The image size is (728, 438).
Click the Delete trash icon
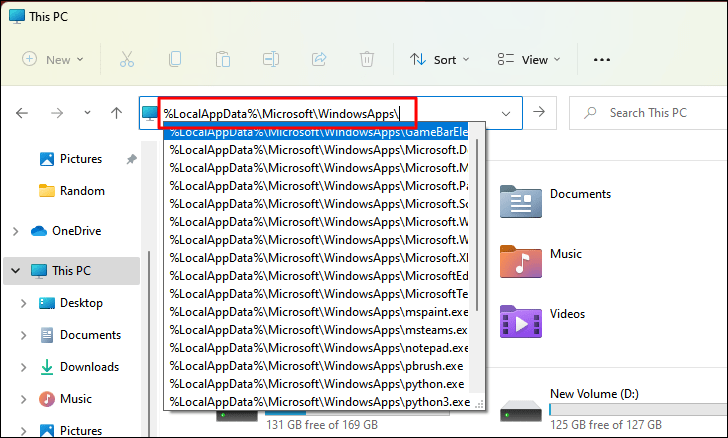tap(367, 59)
